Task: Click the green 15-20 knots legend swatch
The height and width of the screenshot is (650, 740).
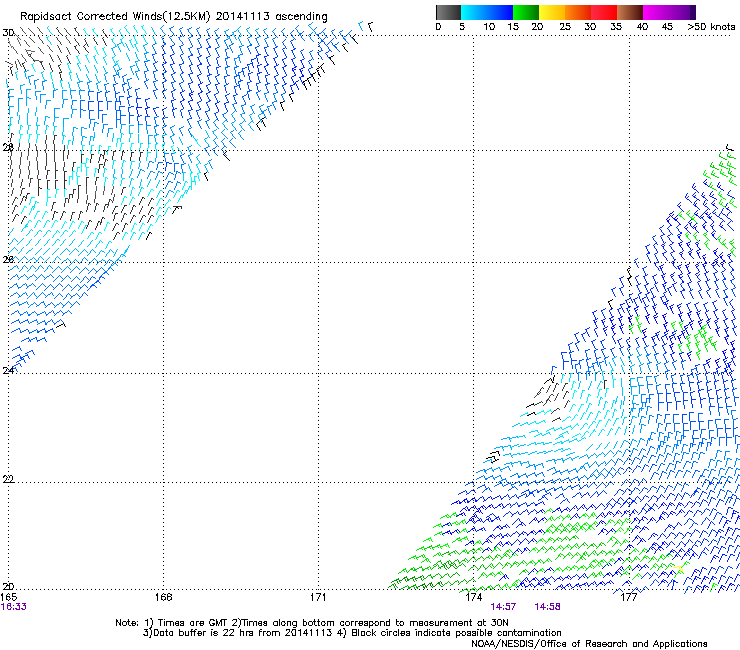Action: pos(526,12)
